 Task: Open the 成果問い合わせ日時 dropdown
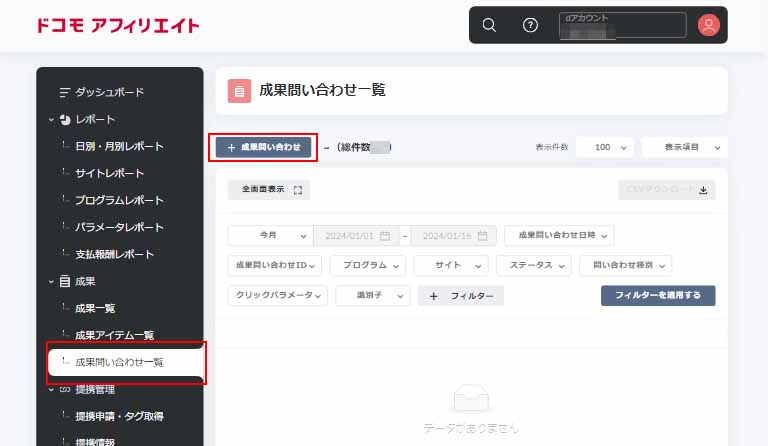559,235
